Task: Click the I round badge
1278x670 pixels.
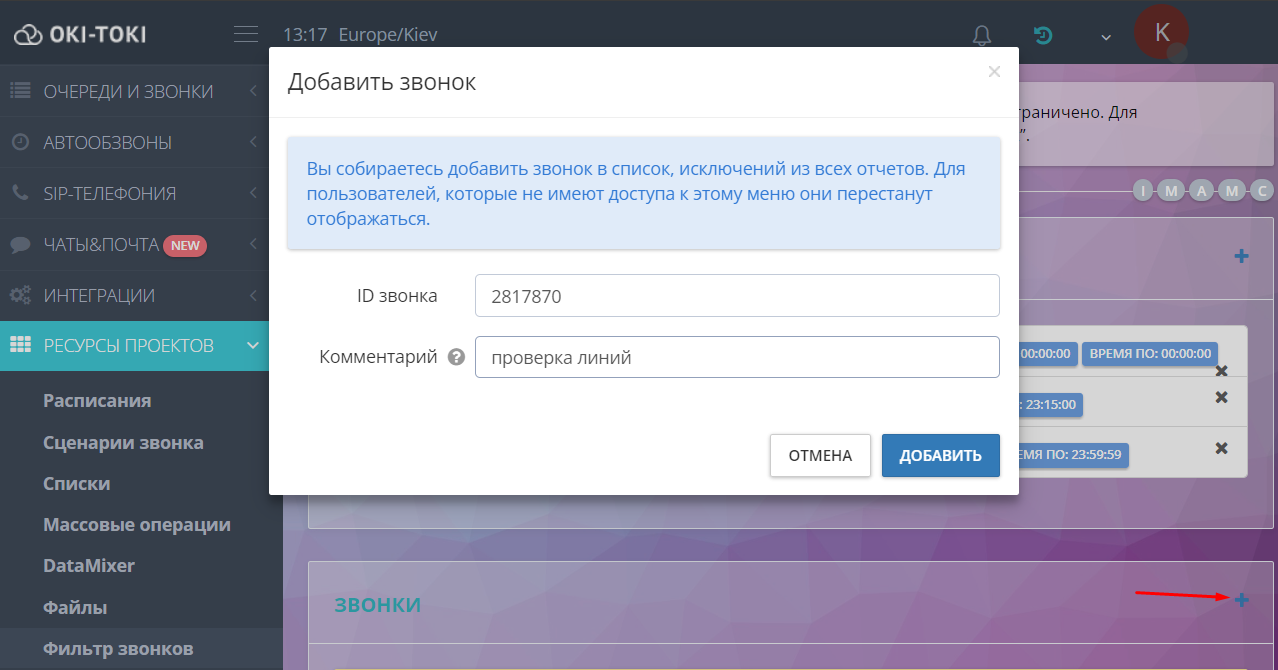Action: coord(1144,191)
